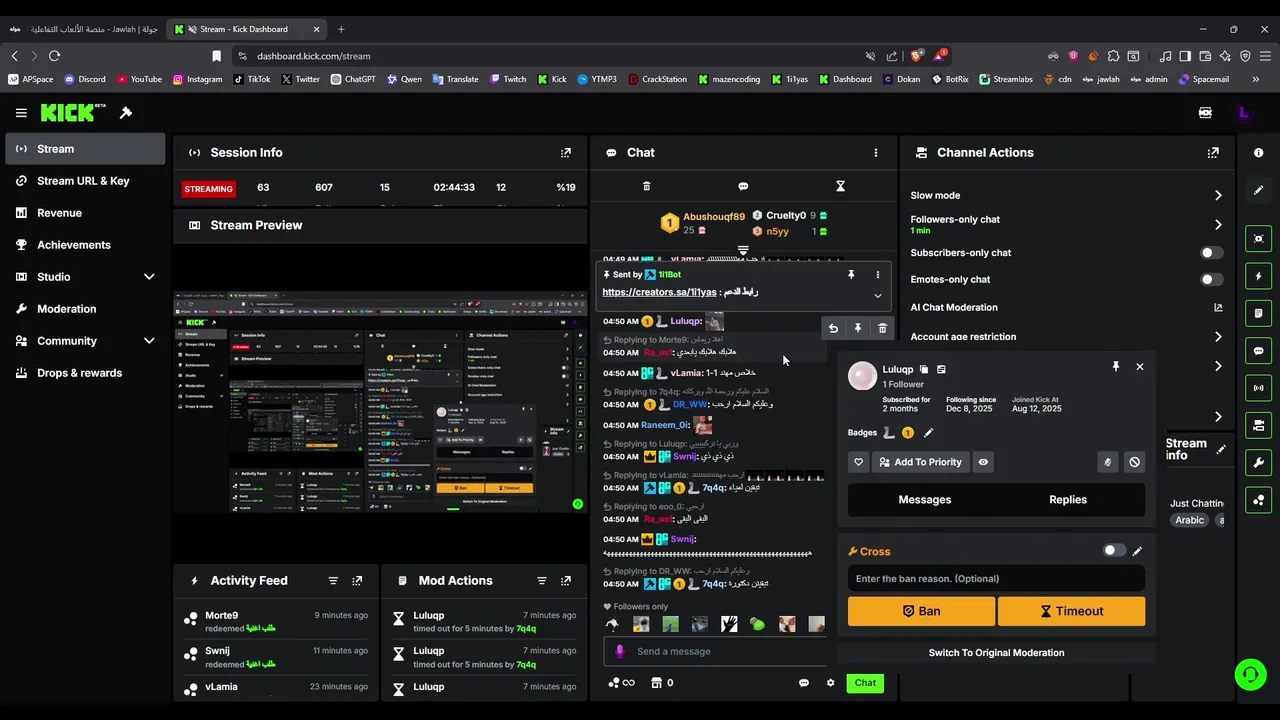Switch to Replies tab in user card

tap(1068, 500)
